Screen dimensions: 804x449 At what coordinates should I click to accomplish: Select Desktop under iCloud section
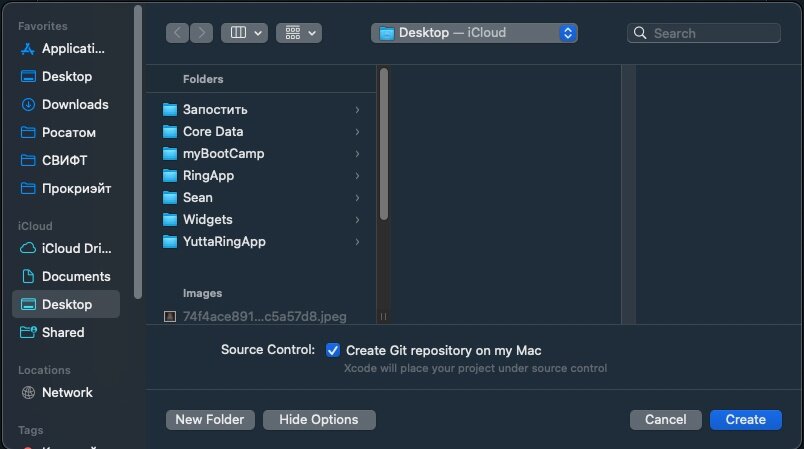[x=66, y=304]
